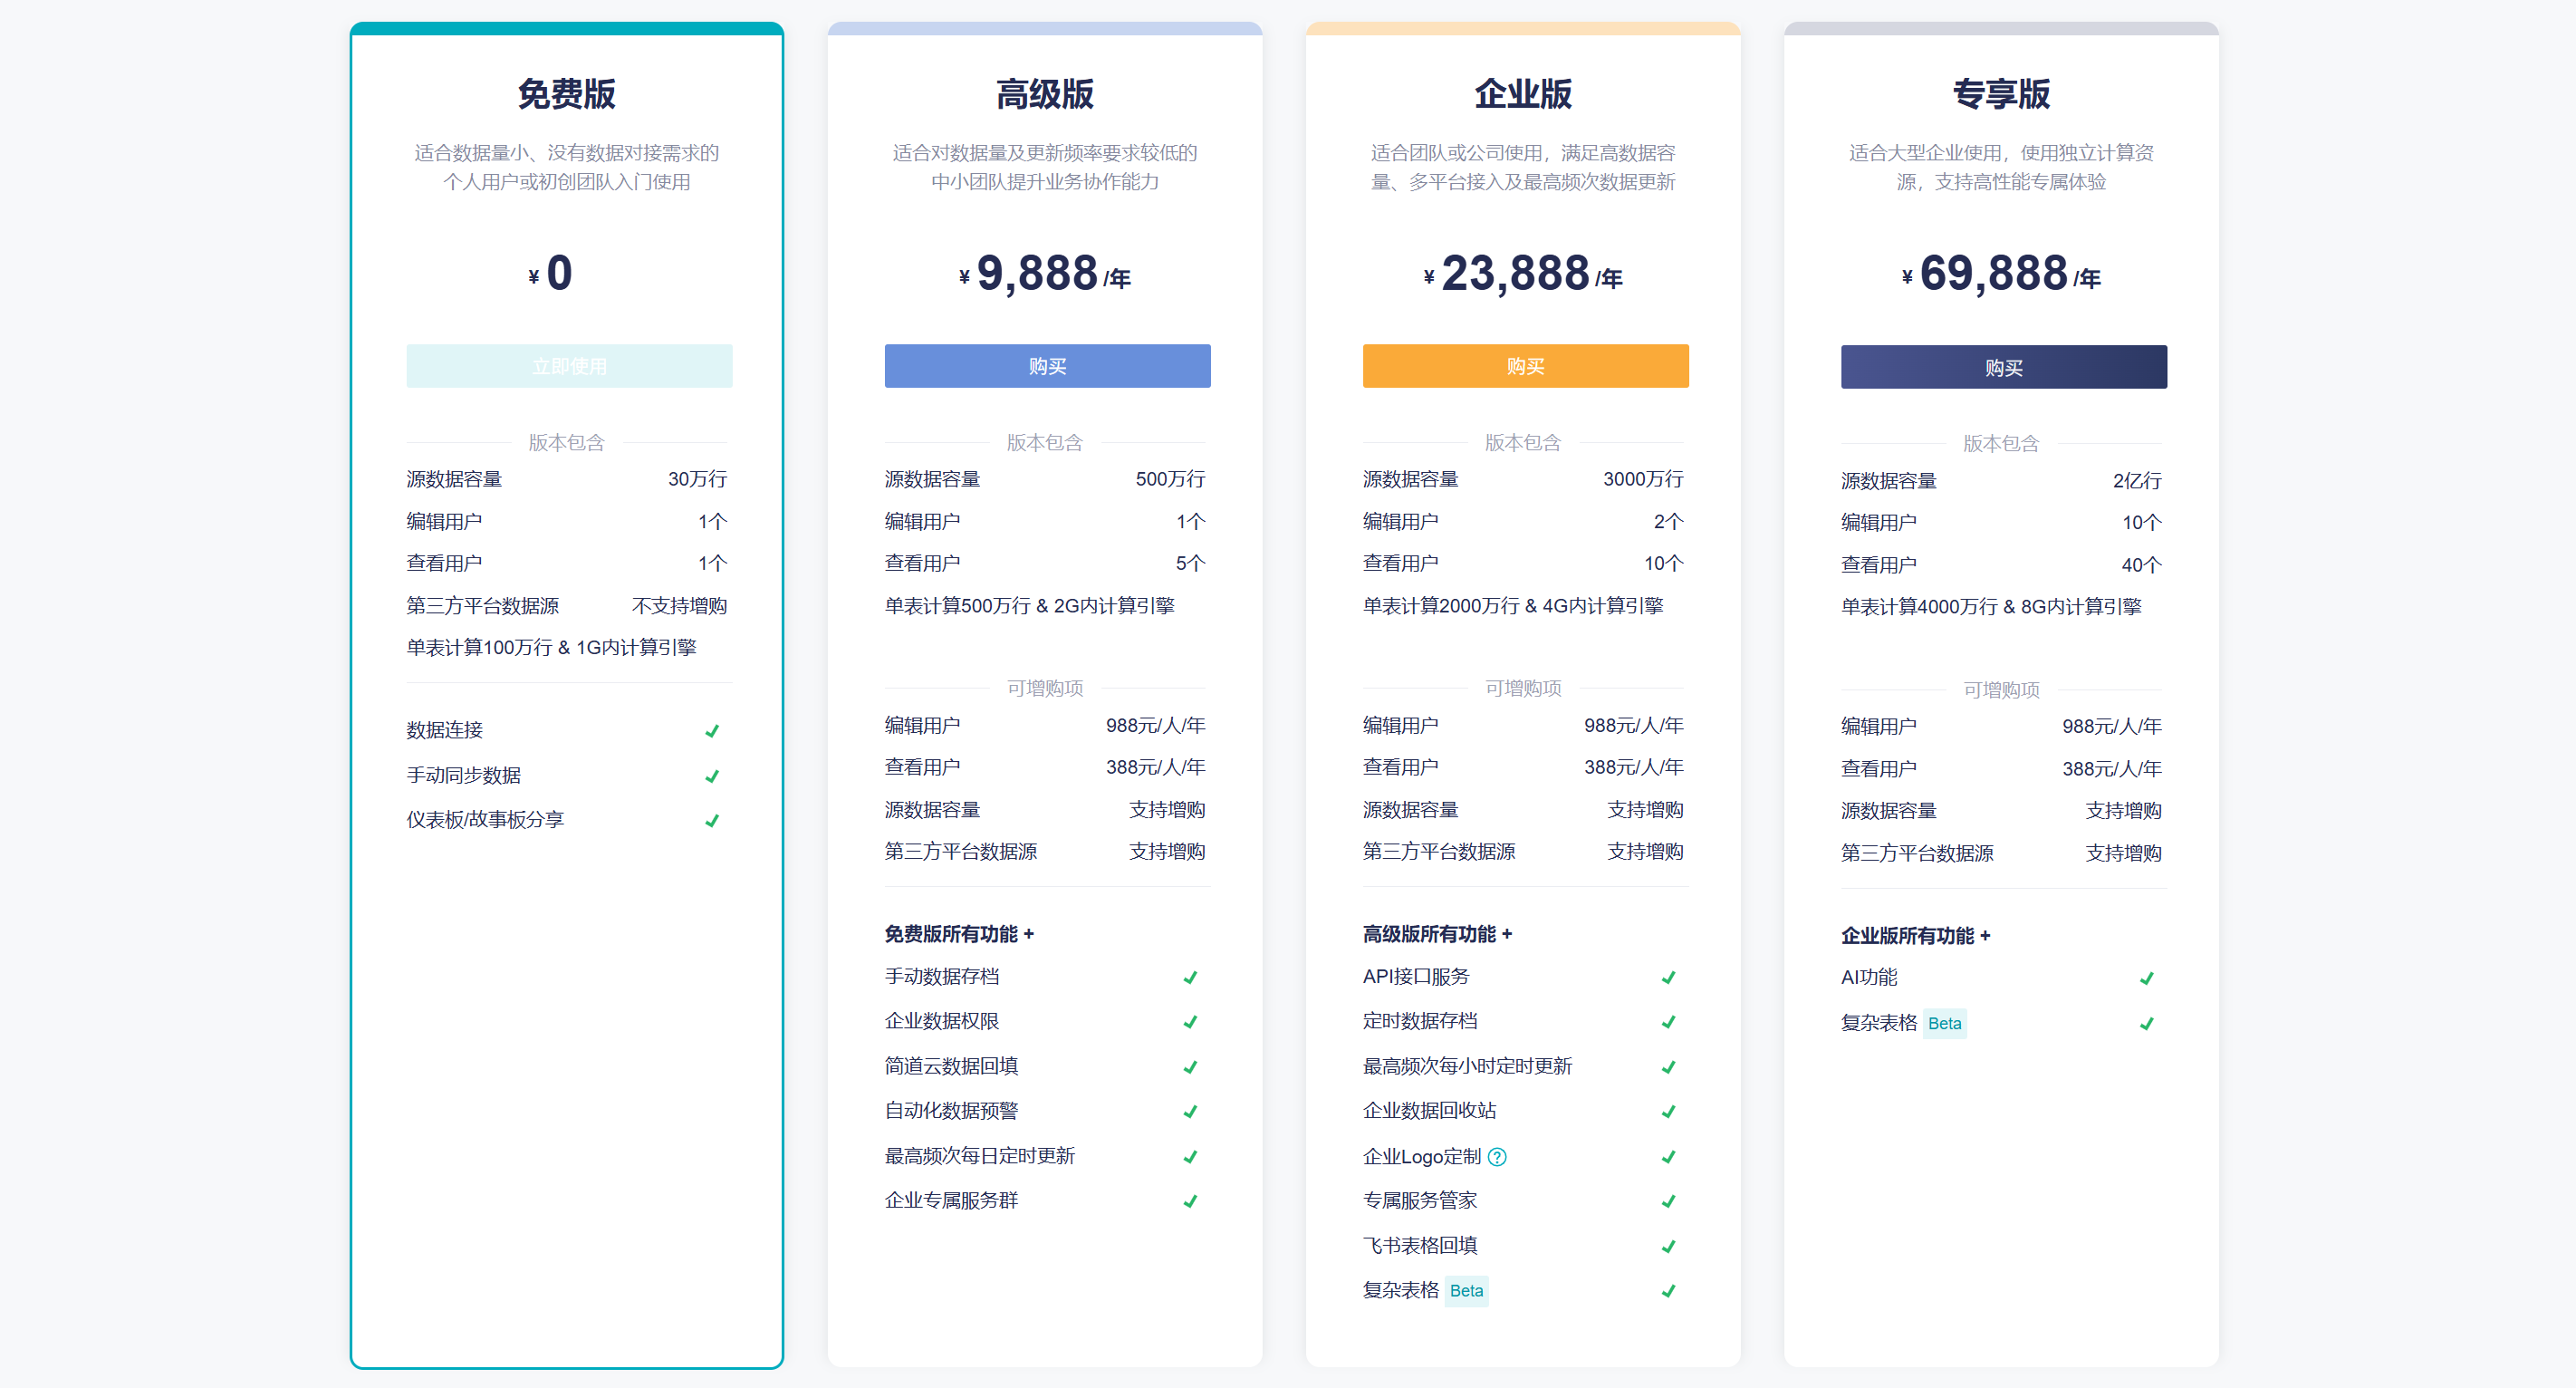Click the checkmark next to 企业数据回收站
This screenshot has height=1388, width=2576.
pyautogui.click(x=1668, y=1112)
